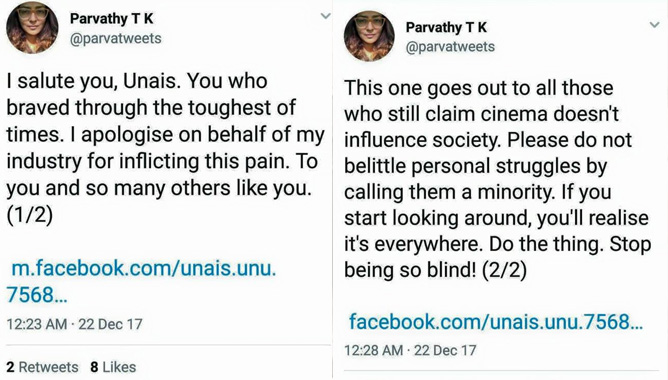
Task: Click the 12:23 AM timestamp
Action: coord(37,324)
